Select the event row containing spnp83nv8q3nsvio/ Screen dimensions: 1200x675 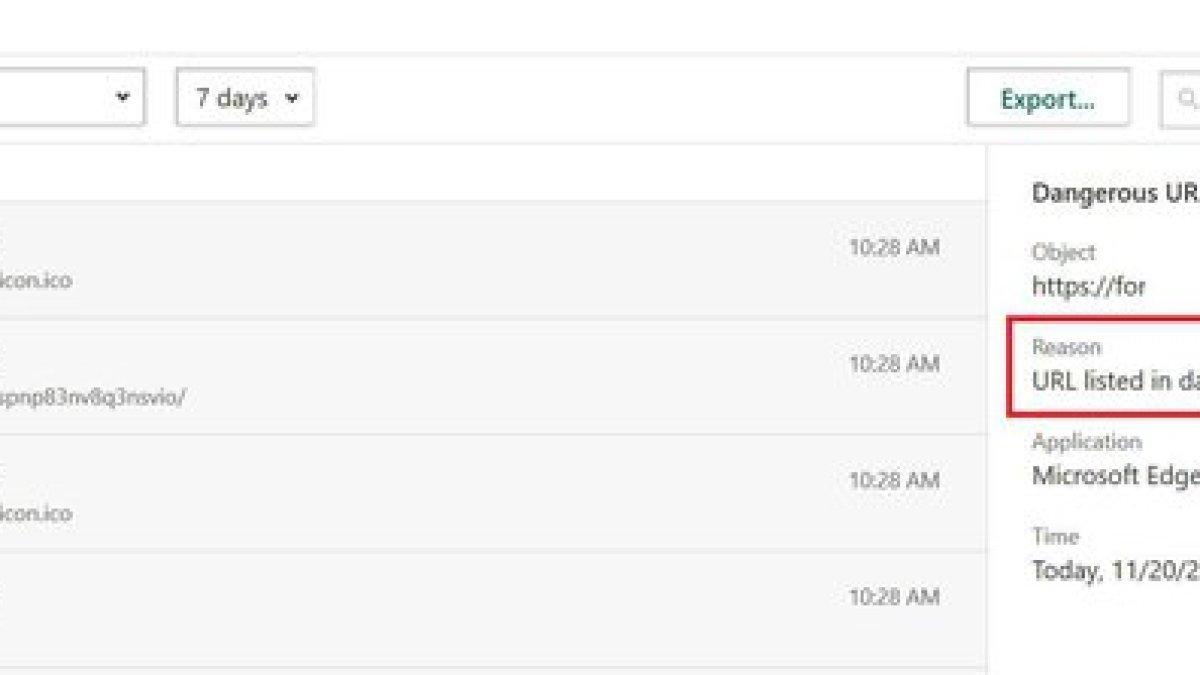[x=488, y=377]
